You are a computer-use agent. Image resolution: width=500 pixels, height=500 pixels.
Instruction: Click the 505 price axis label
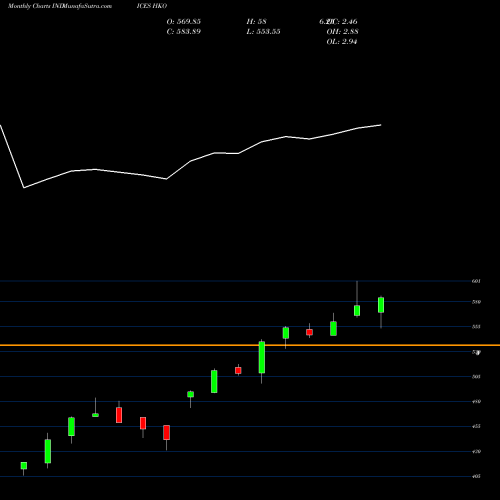click(476, 377)
